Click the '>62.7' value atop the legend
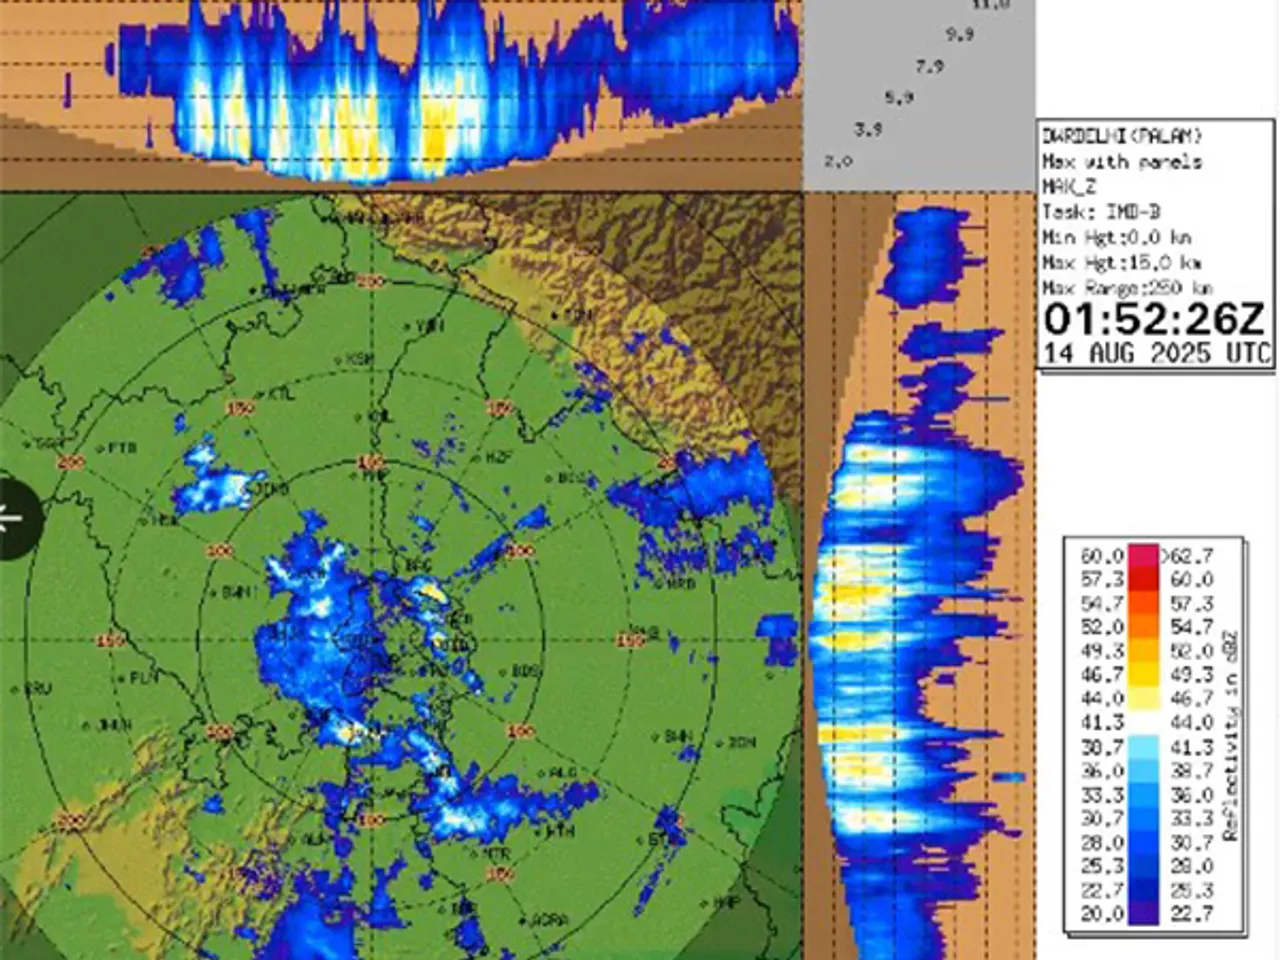The height and width of the screenshot is (960, 1280). (x=1187, y=555)
